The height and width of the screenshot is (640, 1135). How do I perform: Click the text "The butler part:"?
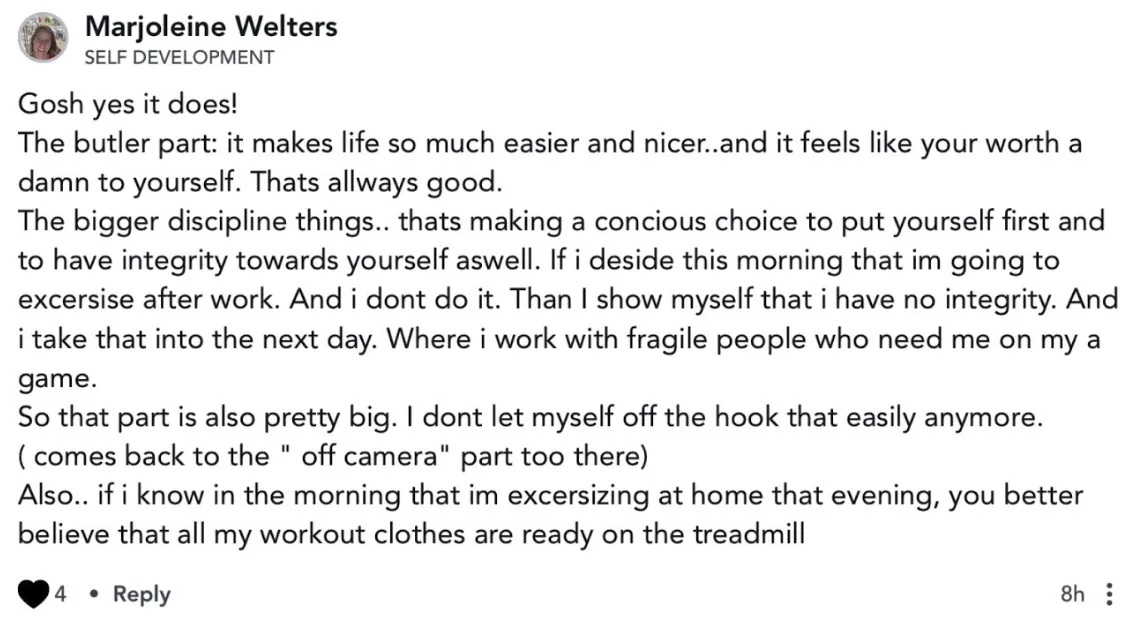tap(117, 143)
